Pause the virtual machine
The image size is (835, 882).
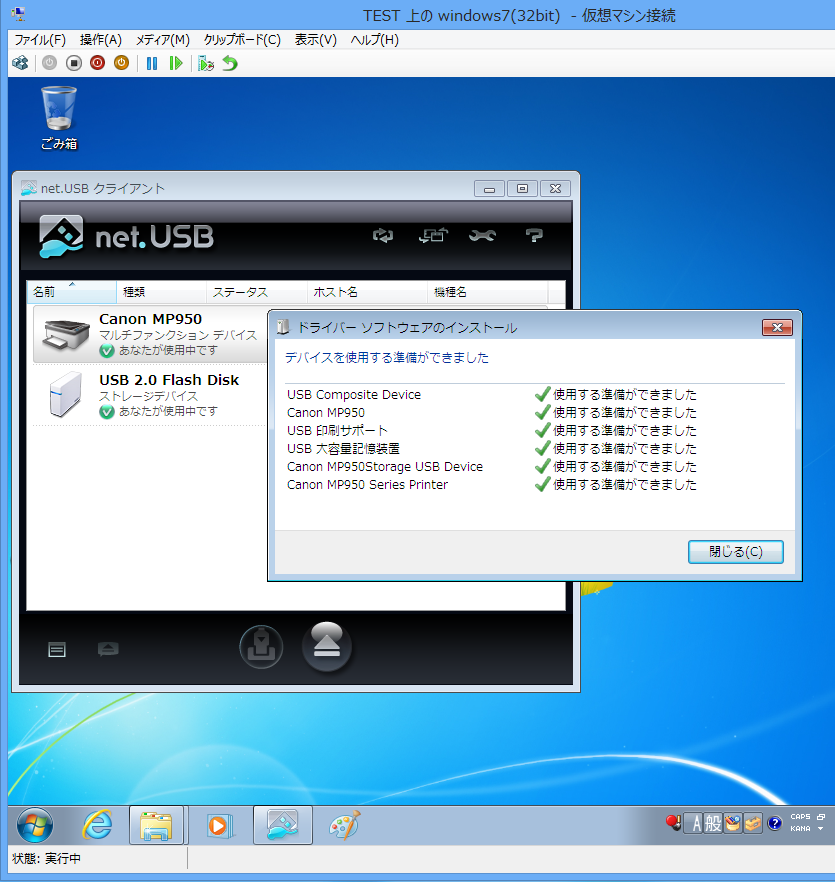click(152, 63)
